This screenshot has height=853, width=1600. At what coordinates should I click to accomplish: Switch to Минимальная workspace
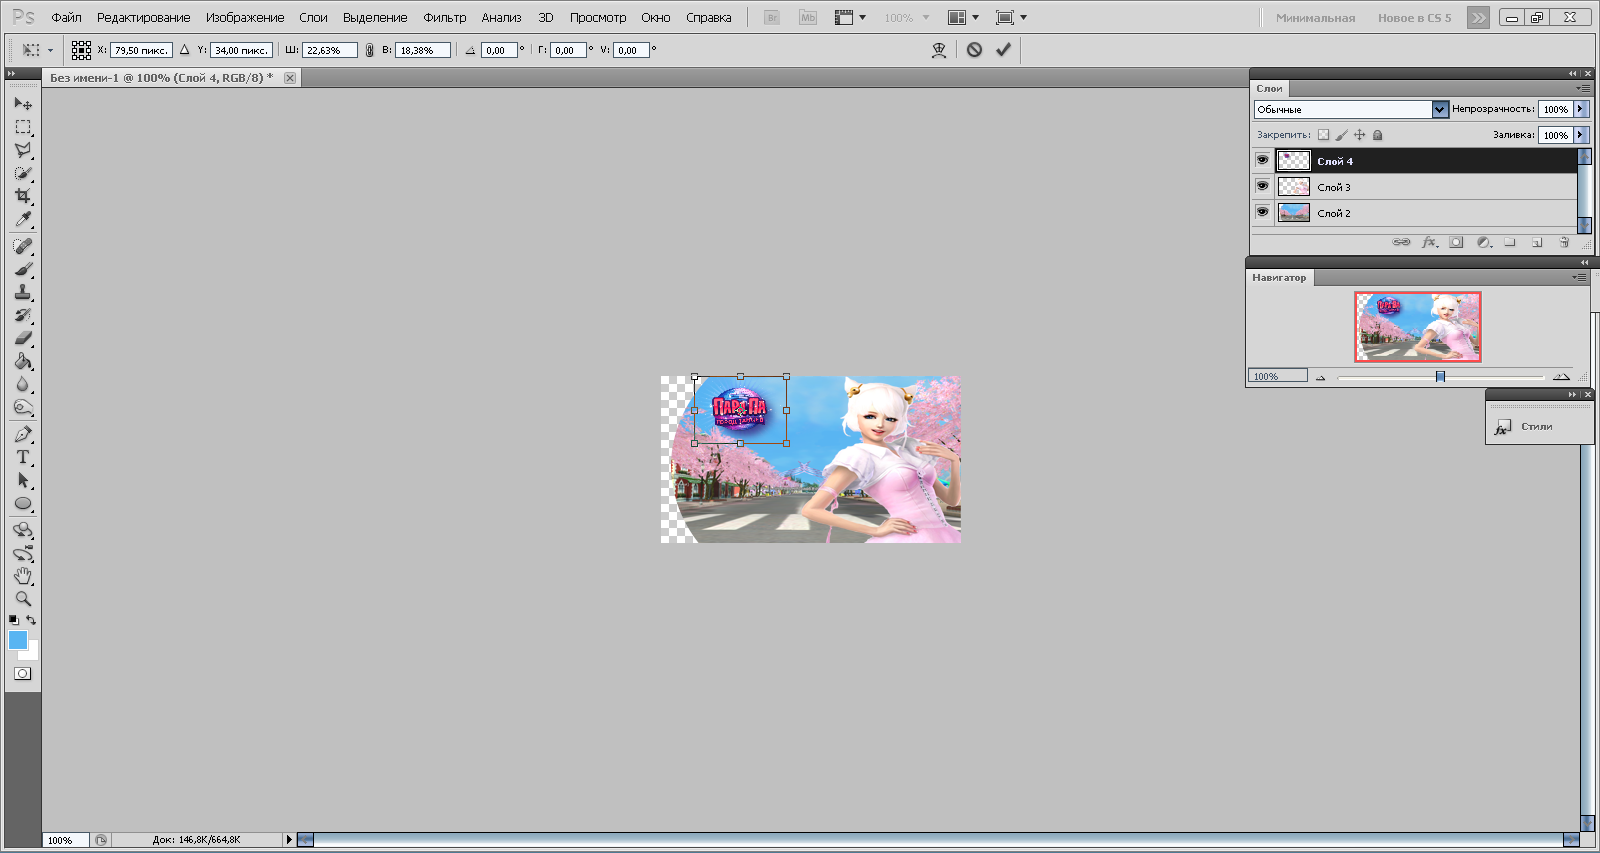click(x=1315, y=18)
